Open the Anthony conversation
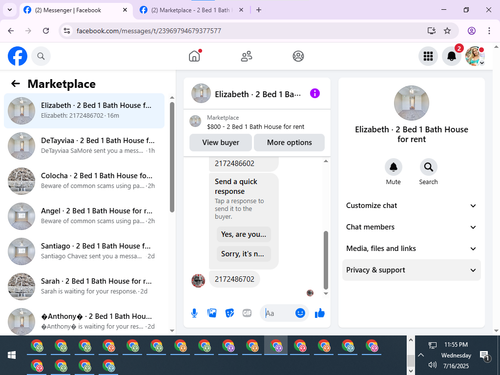Image resolution: width=500 pixels, height=375 pixels. 84,321
